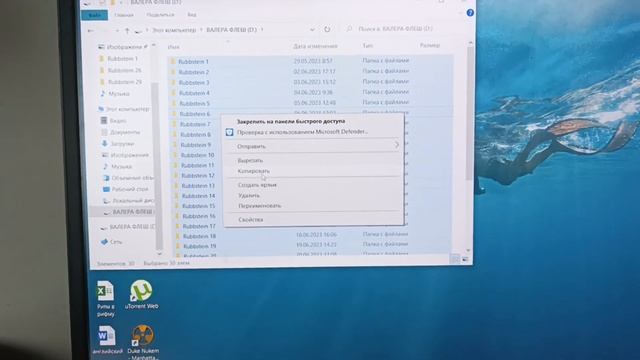Click the Рабочий стол icon in sidebar
This screenshot has width=640, height=360.
(106, 189)
